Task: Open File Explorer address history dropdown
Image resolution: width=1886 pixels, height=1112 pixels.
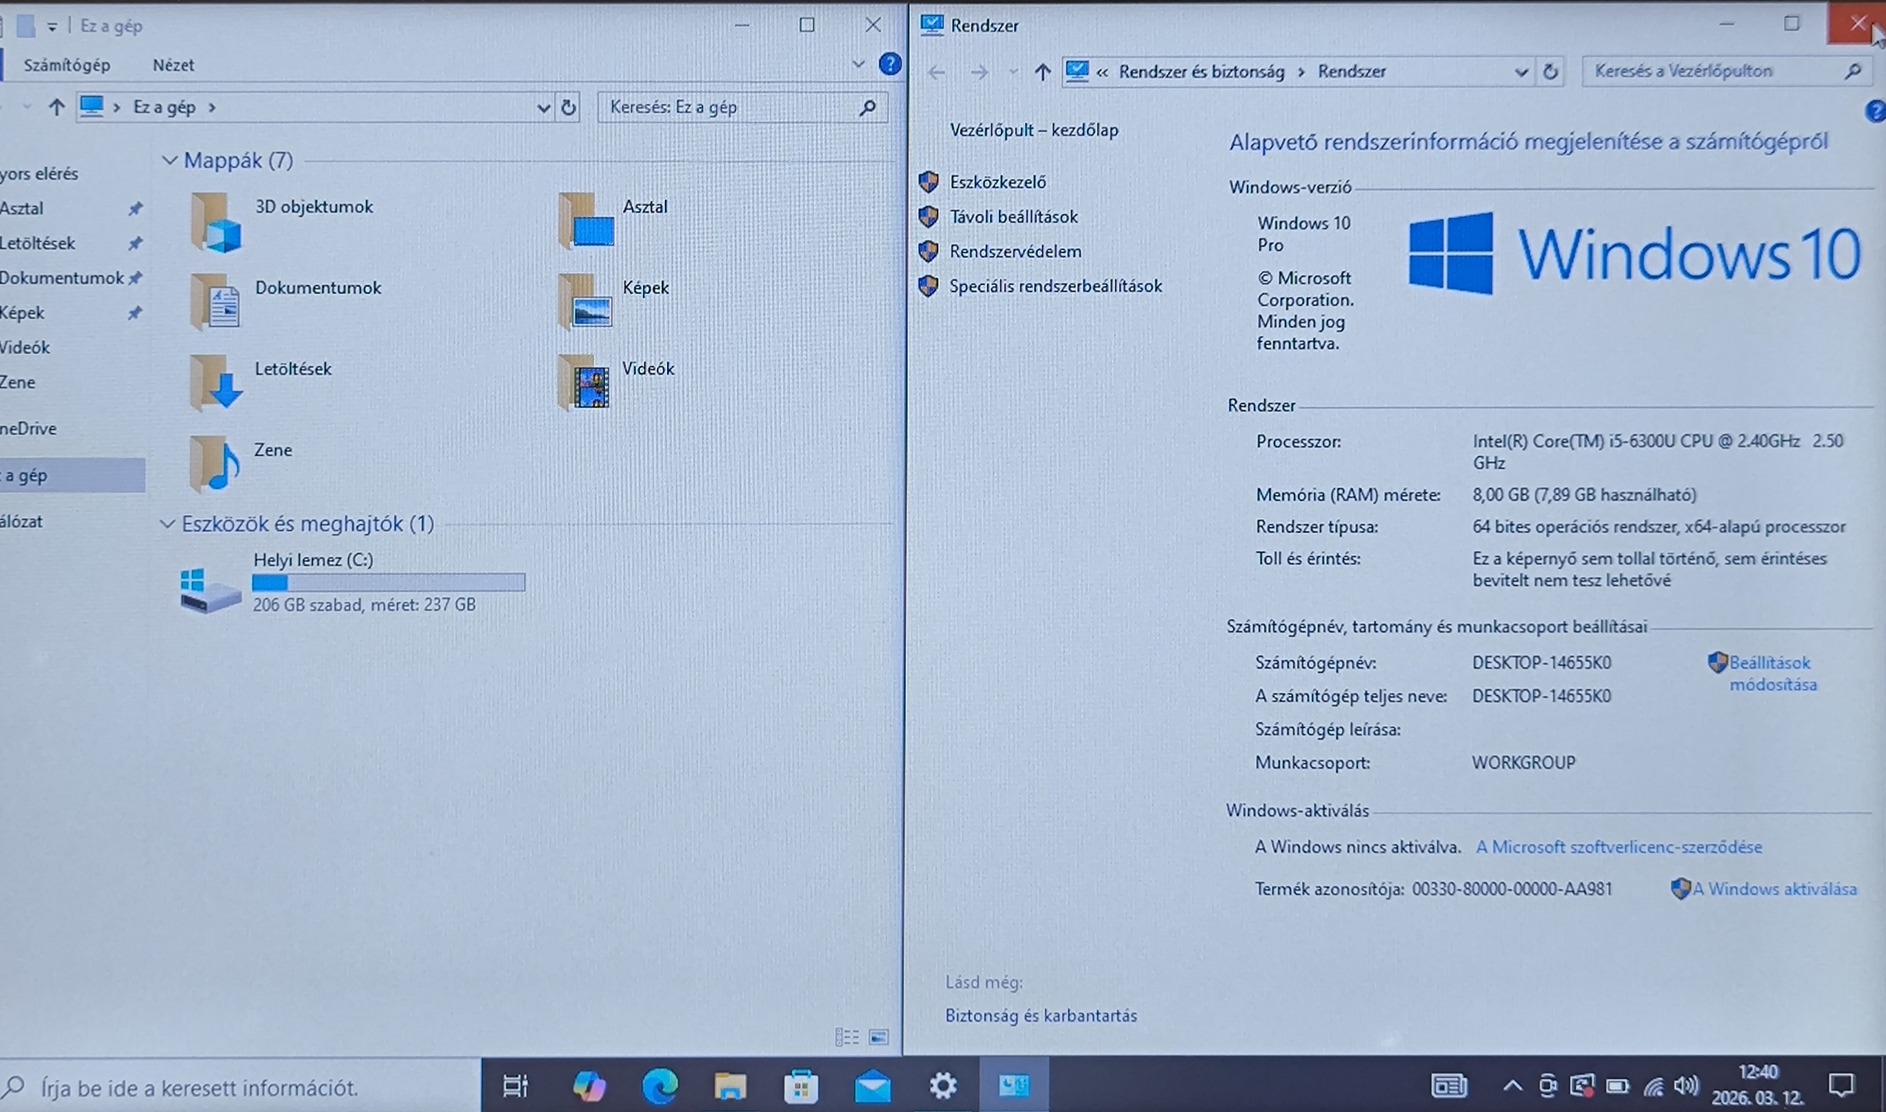Action: click(543, 107)
